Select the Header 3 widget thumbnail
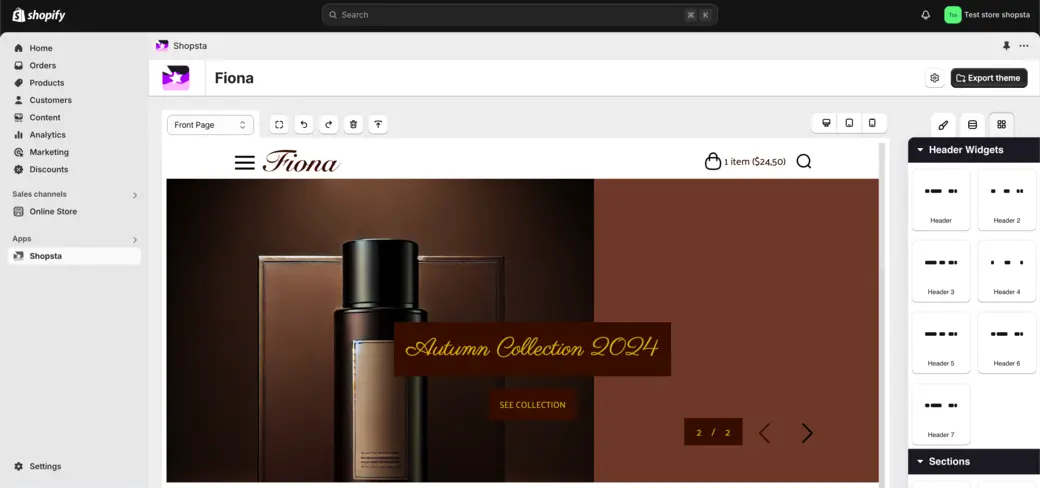Screen dimensions: 1040x488 pos(940,271)
